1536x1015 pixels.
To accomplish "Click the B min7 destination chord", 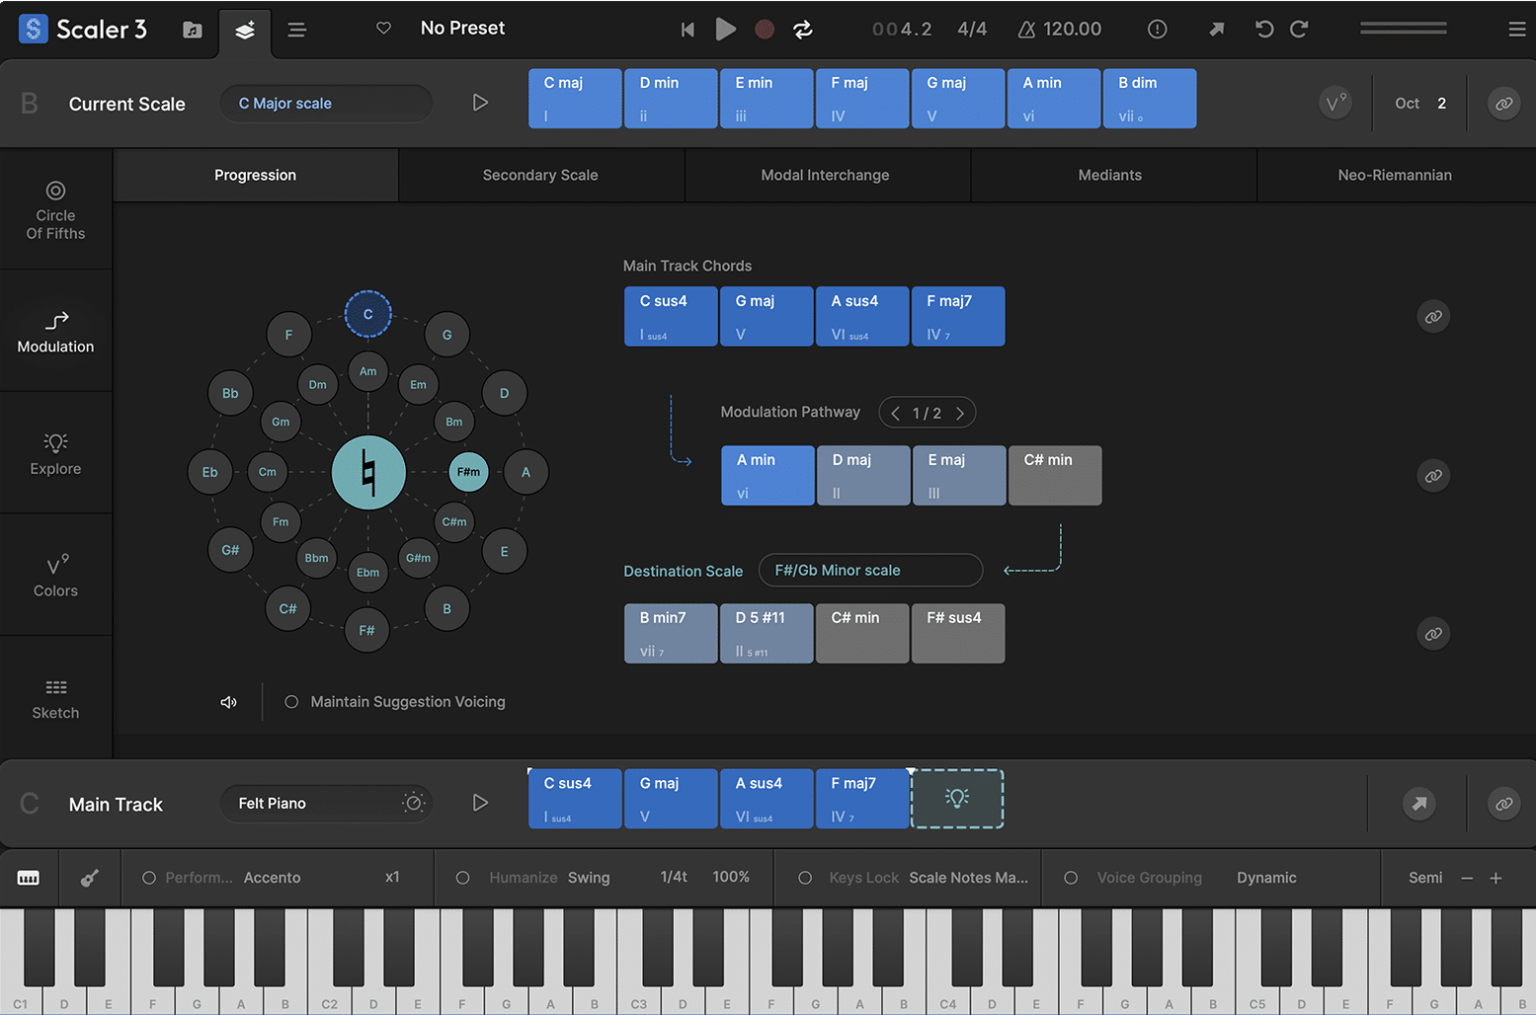I will (671, 633).
